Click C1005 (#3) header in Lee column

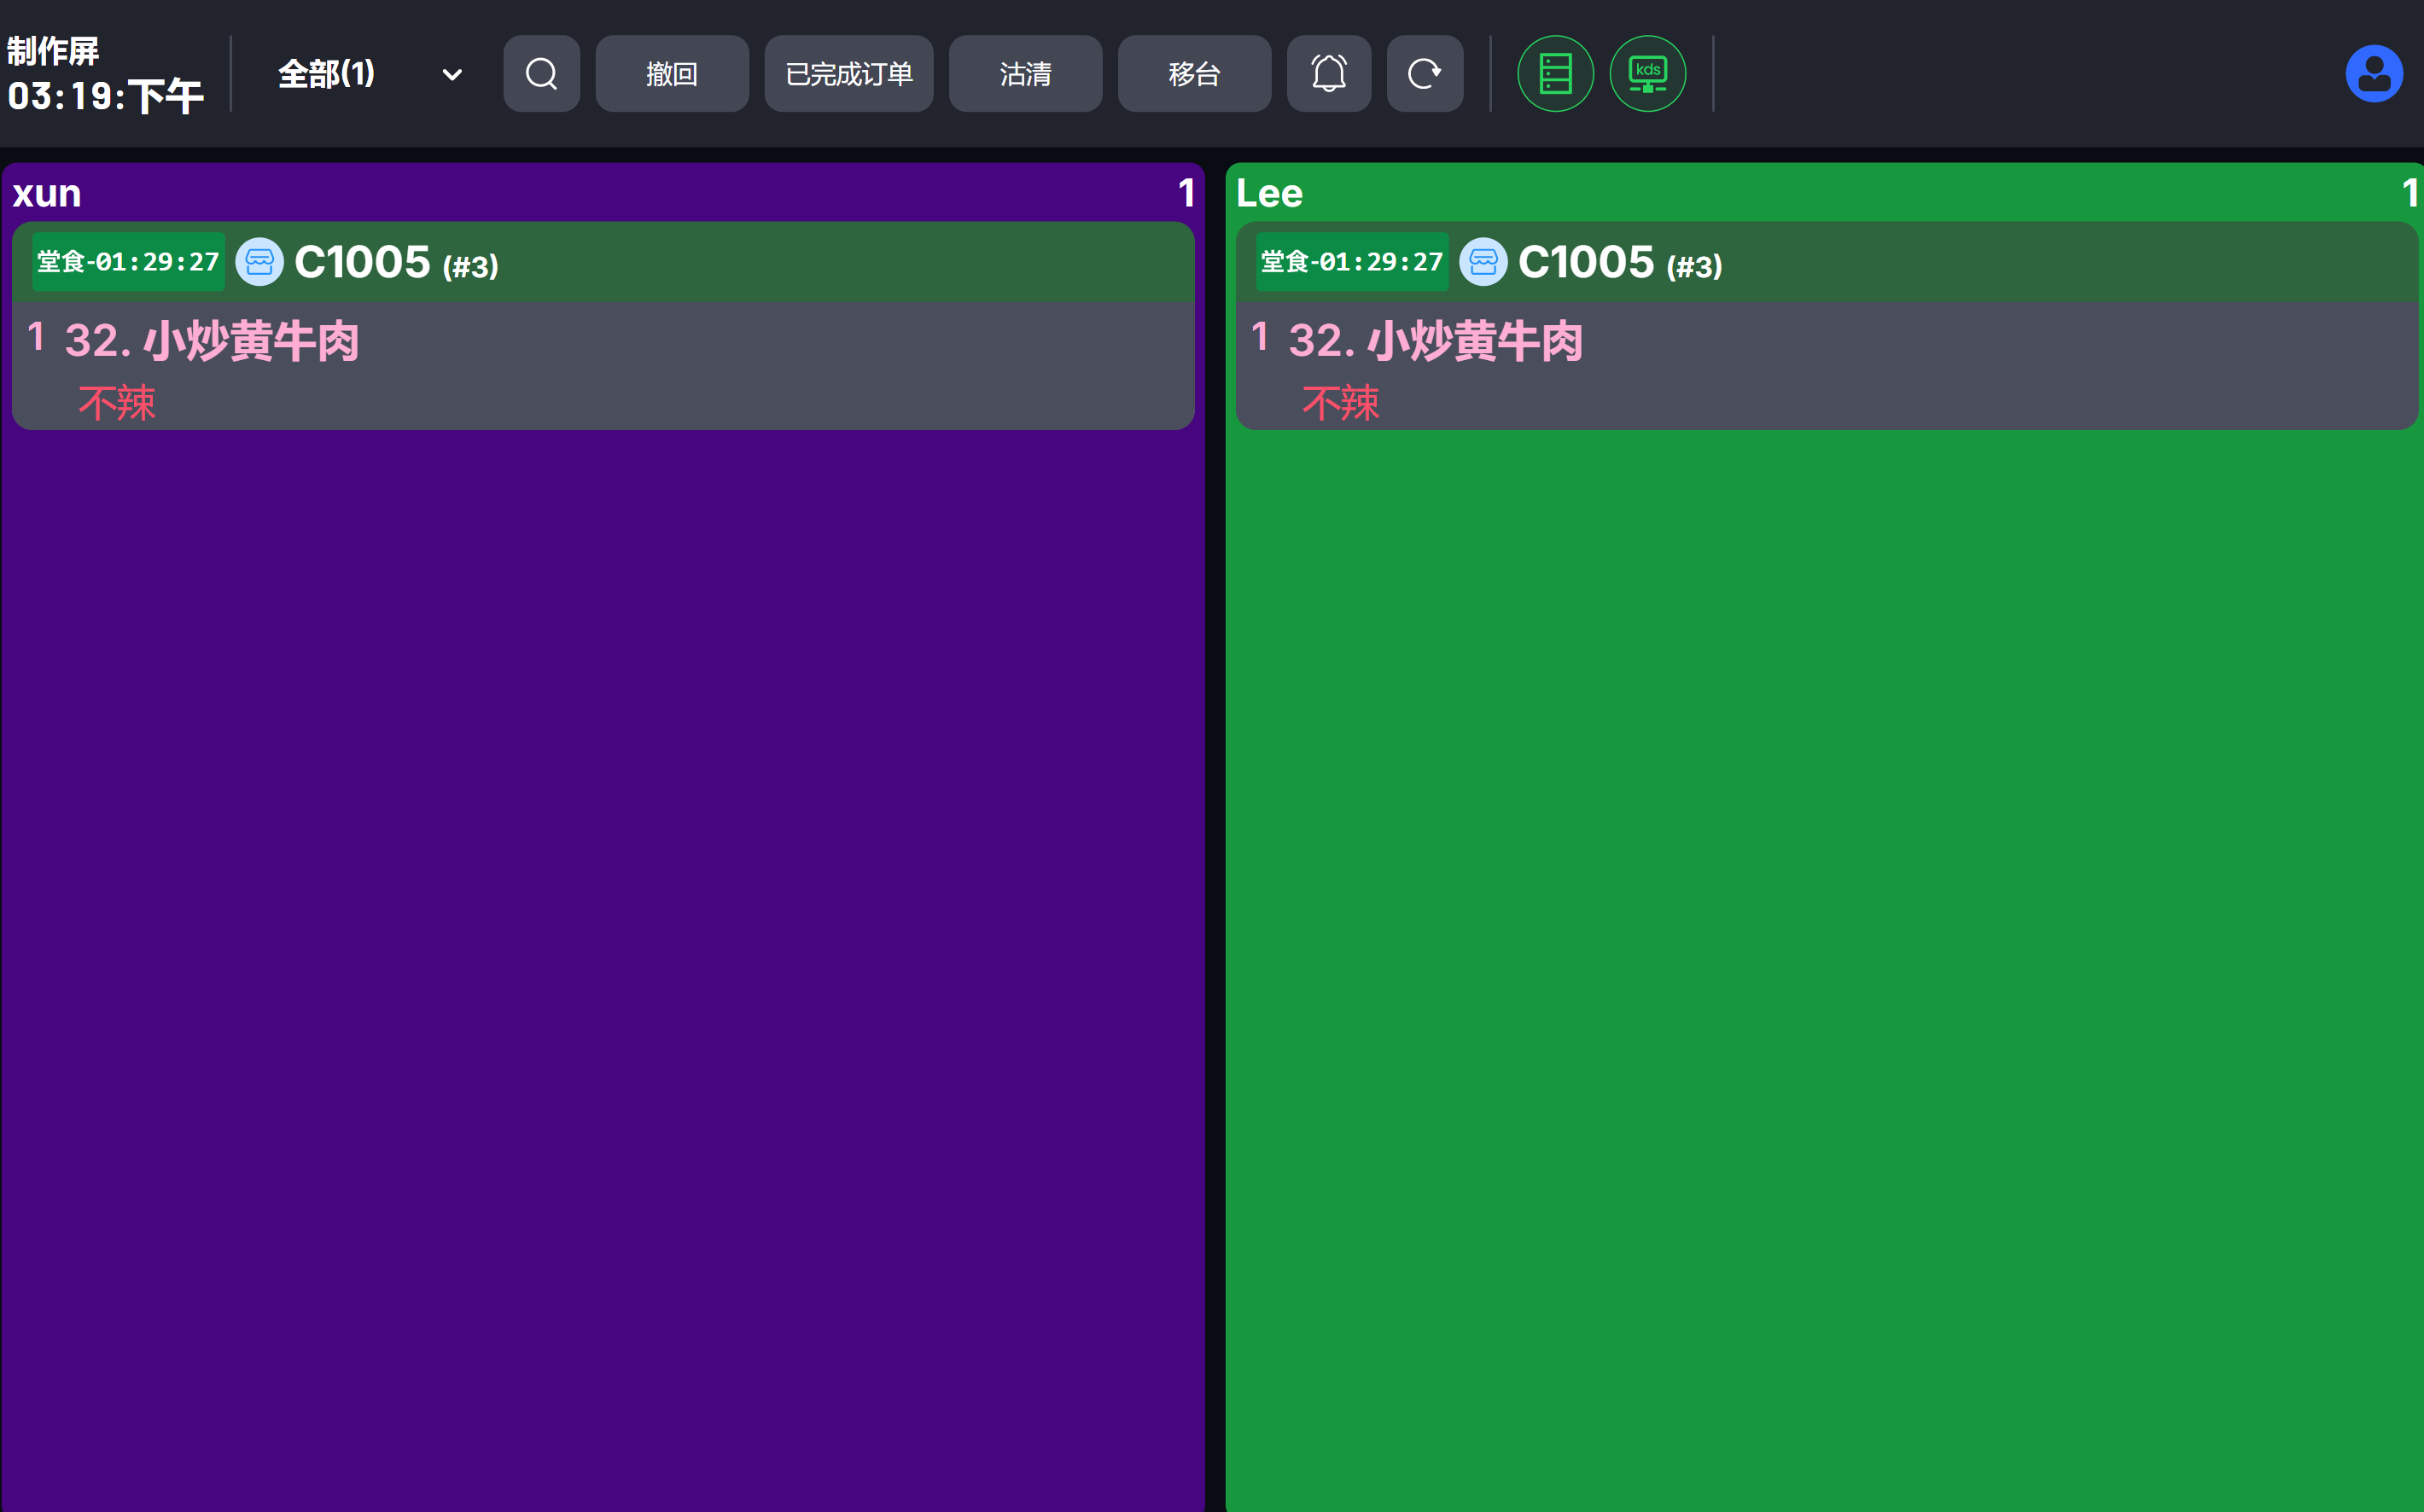coord(1620,263)
